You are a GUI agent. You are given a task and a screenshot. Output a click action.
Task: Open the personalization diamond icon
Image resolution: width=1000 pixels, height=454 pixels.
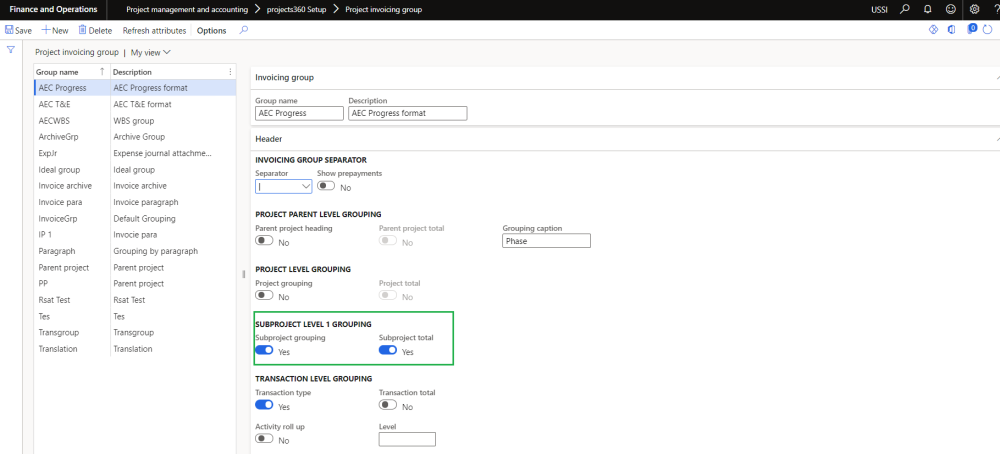[x=933, y=30]
